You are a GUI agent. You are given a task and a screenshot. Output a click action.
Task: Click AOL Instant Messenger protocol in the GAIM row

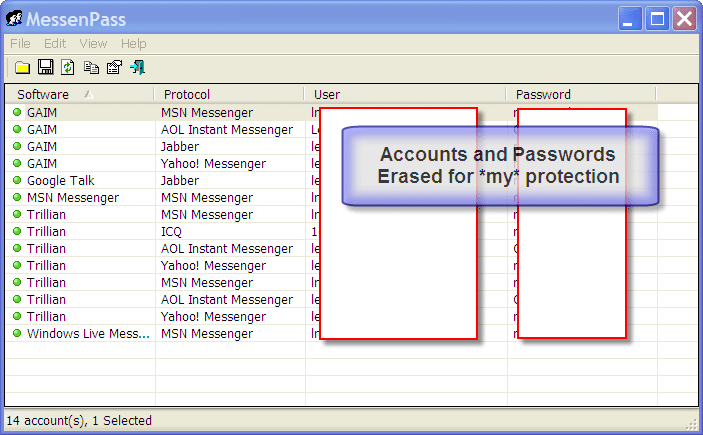227,130
